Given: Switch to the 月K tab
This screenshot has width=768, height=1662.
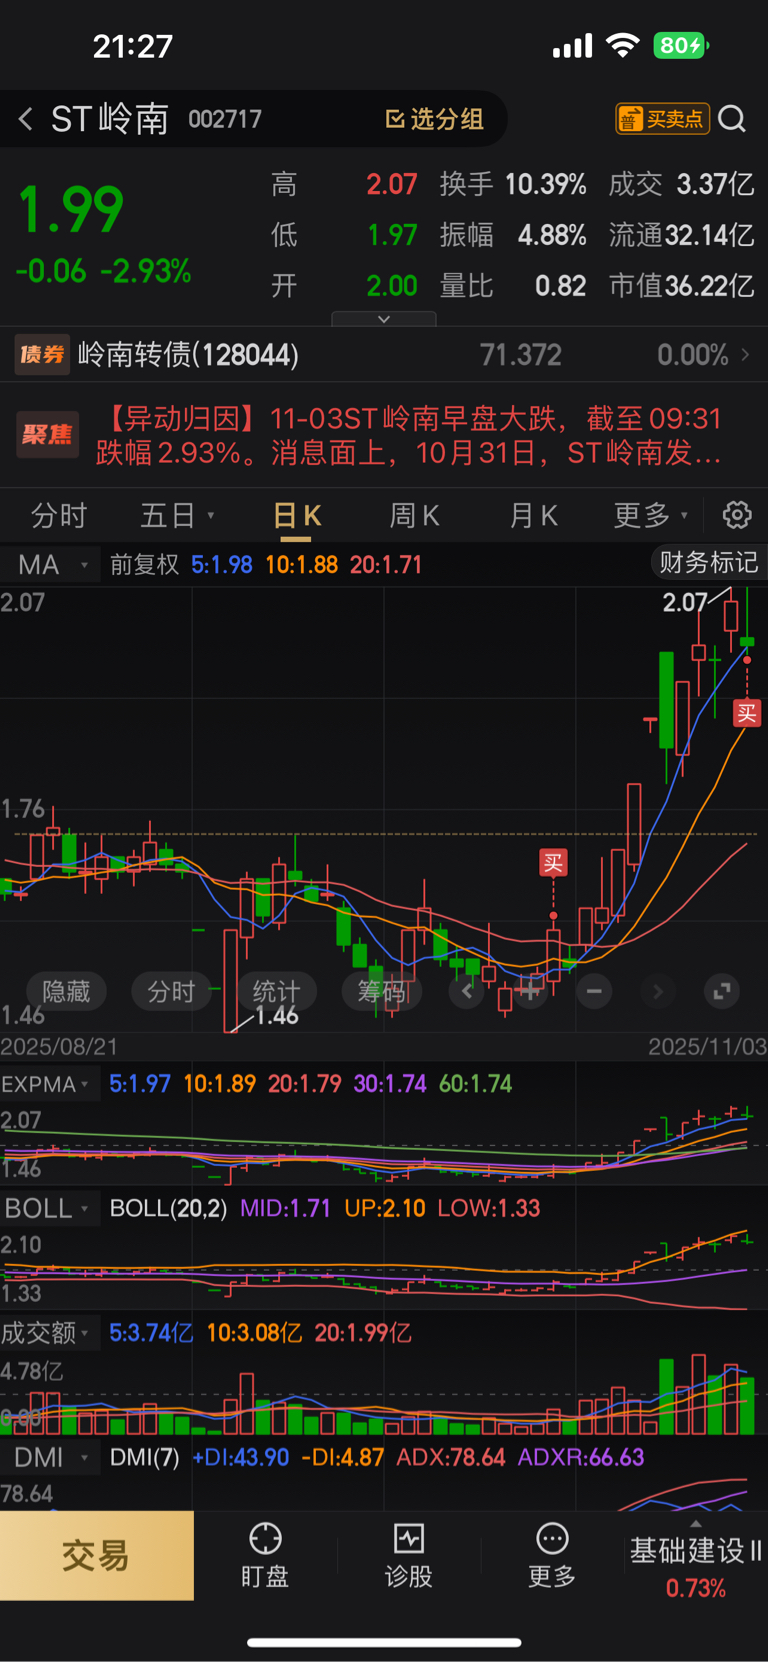Looking at the screenshot, I should pos(533,515).
